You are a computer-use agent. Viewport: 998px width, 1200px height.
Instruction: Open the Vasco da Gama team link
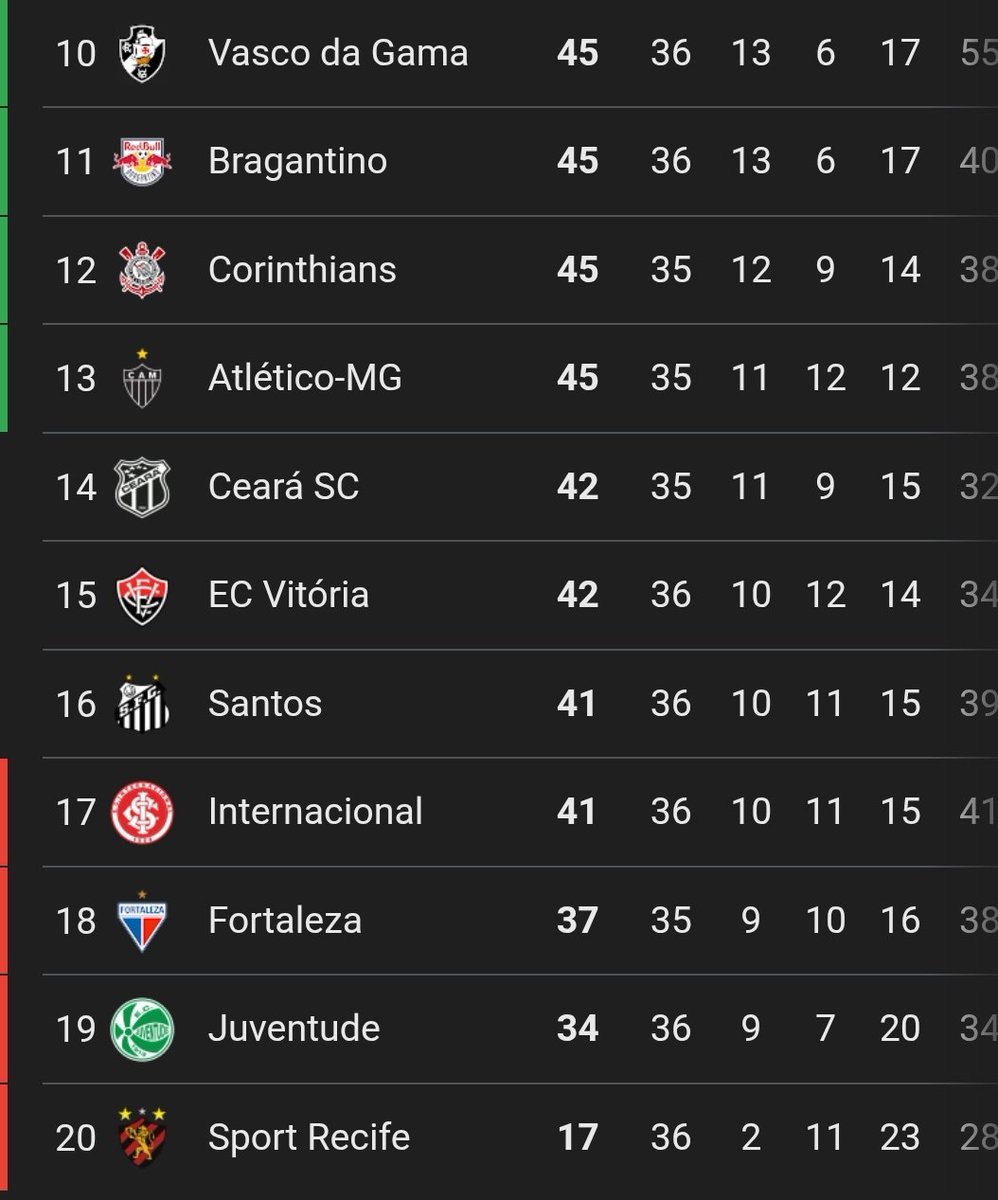(x=338, y=53)
